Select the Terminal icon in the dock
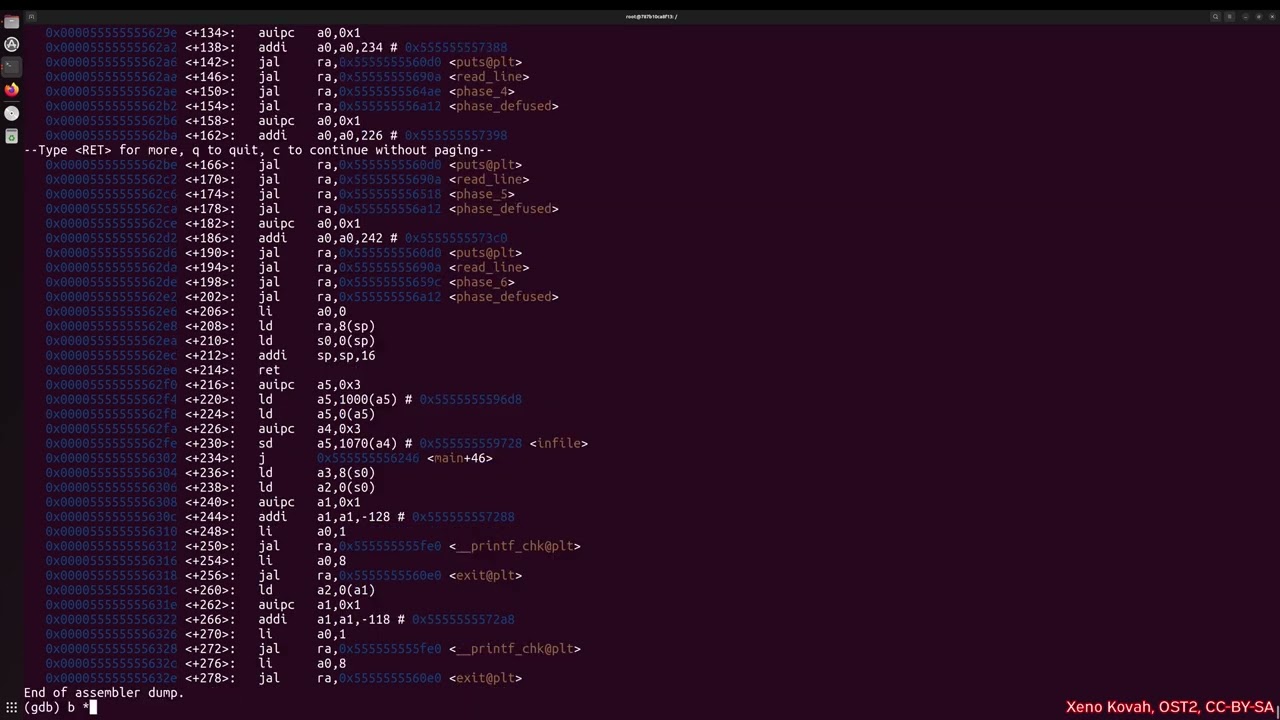1280x720 pixels. [11, 67]
